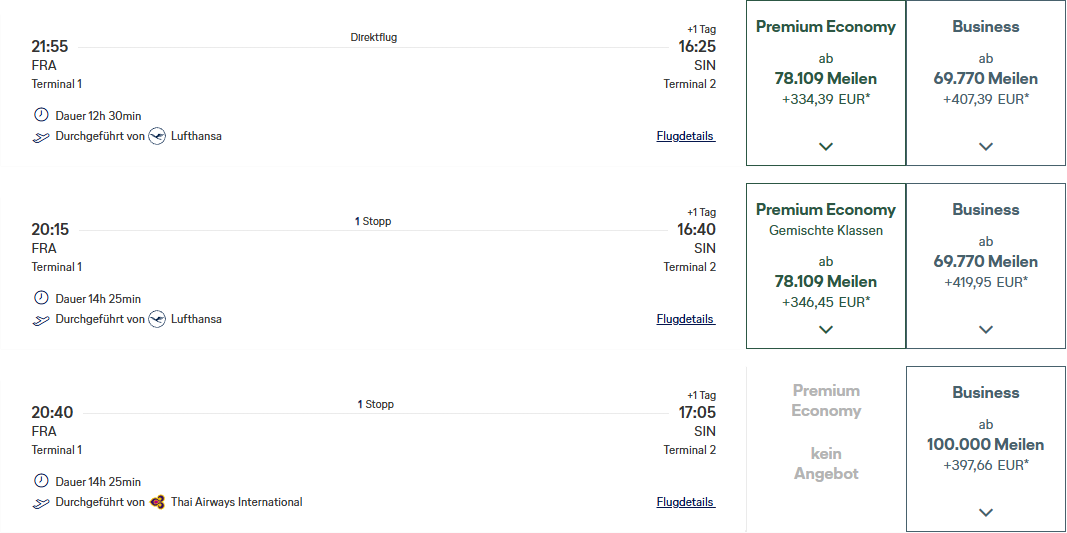Click the Lufthansa logo on the 21:55 direct flight

tap(157, 136)
